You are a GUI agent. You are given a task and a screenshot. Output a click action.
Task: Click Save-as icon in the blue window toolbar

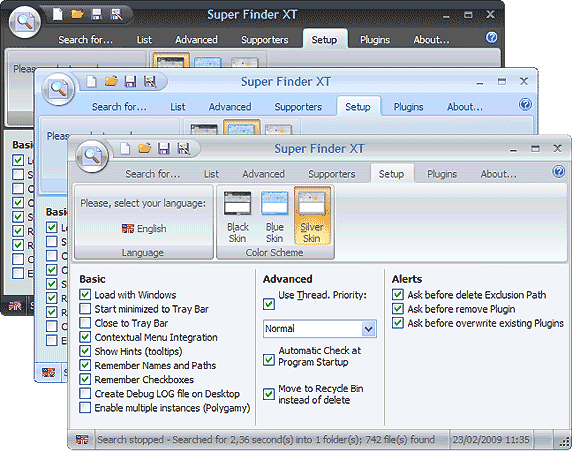[150, 81]
